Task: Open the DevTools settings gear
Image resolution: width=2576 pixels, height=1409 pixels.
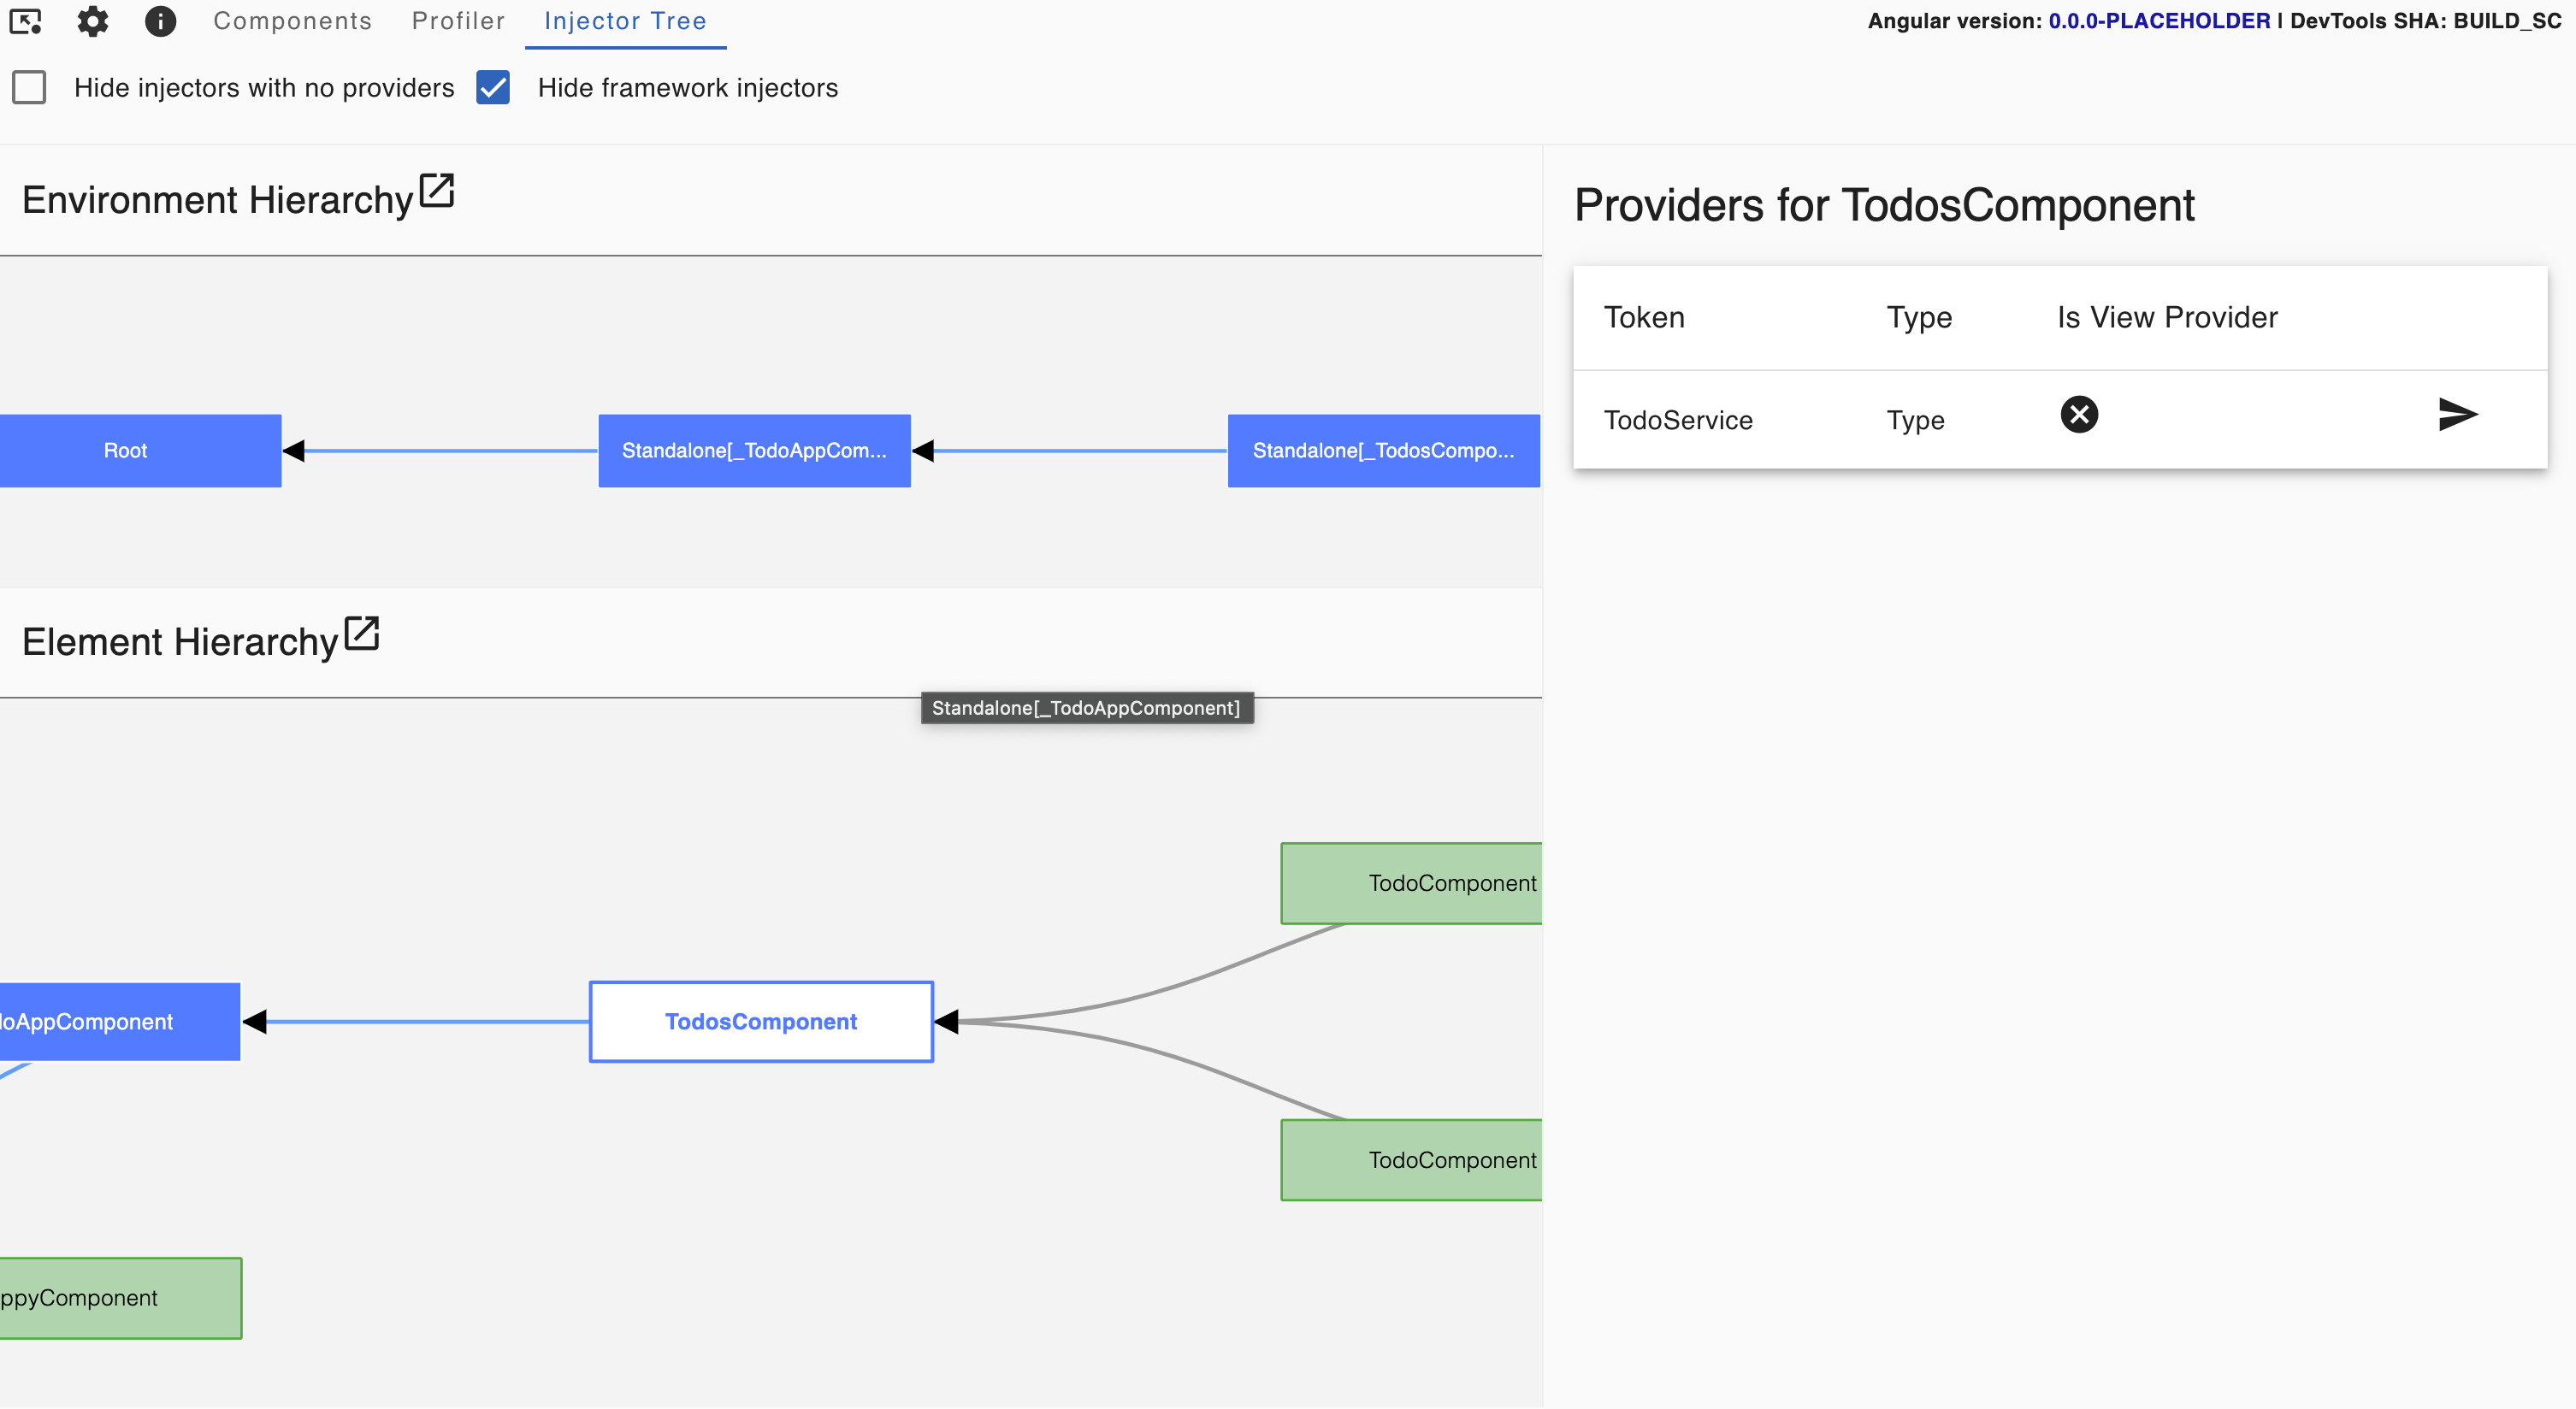Action: tap(92, 21)
